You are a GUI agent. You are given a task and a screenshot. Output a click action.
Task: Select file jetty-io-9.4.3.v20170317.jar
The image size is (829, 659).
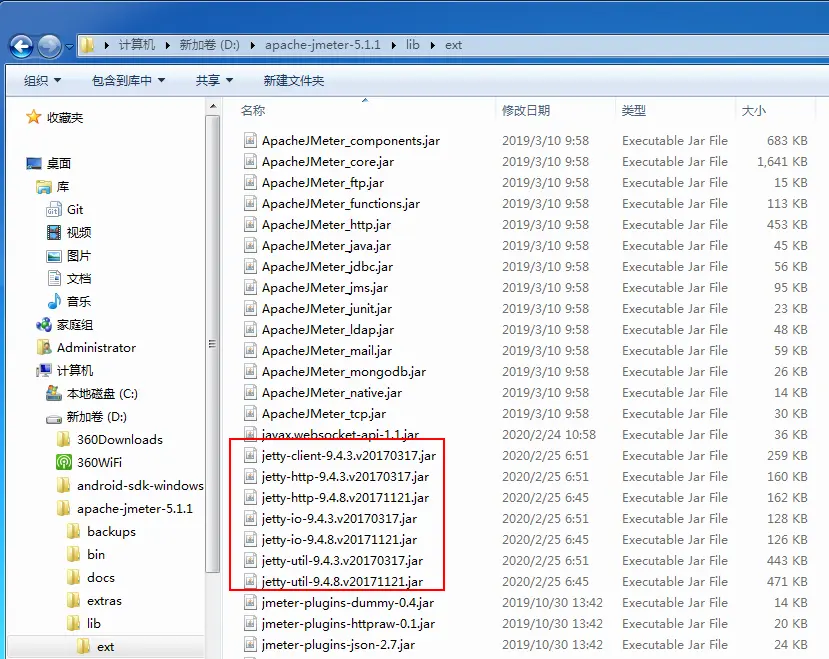click(339, 519)
